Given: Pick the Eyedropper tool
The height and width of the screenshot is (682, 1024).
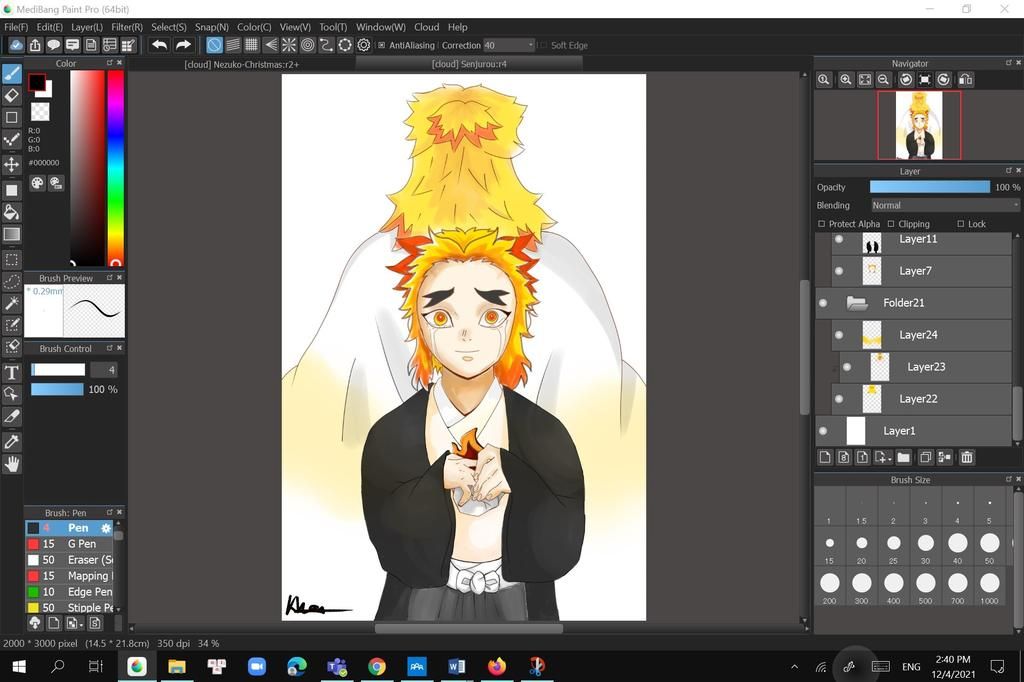Looking at the screenshot, I should pyautogui.click(x=12, y=442).
